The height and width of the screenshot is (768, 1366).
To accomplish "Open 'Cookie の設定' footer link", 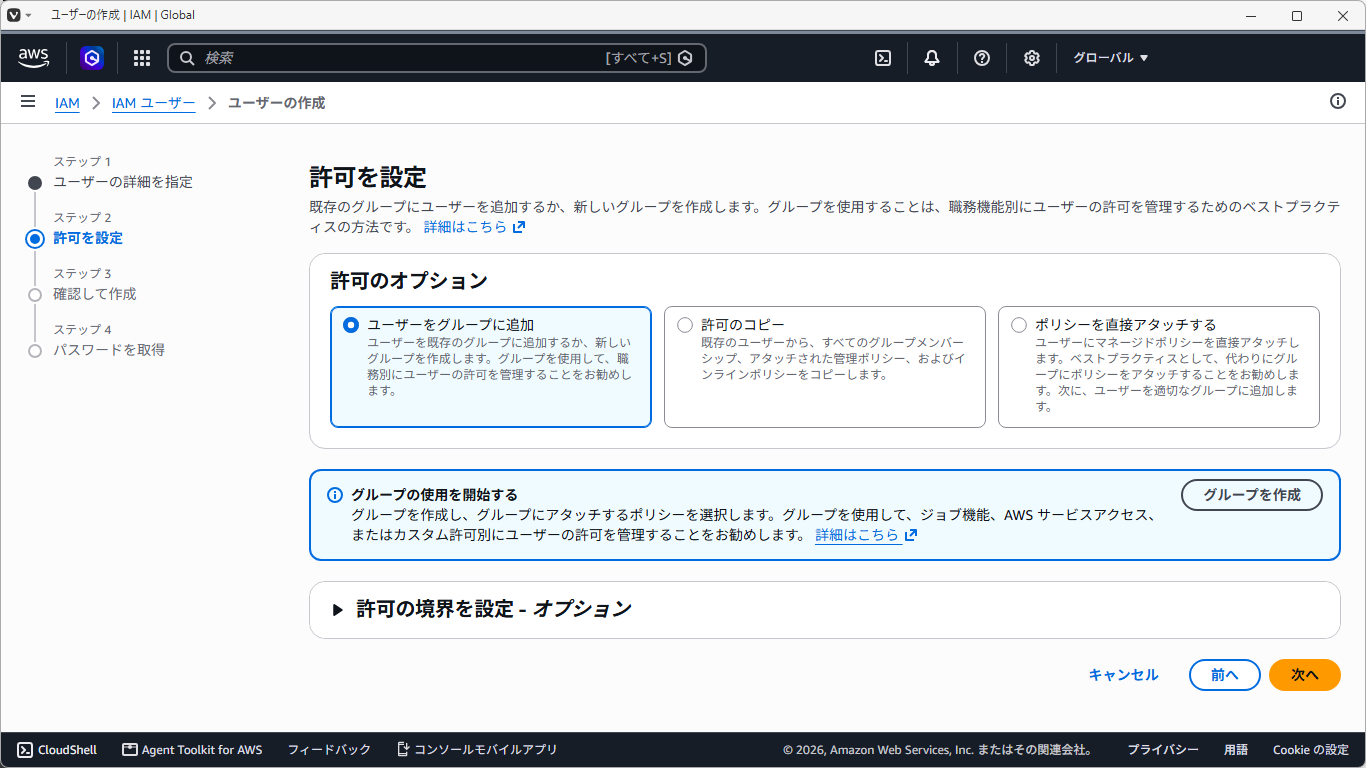I will tap(1311, 750).
